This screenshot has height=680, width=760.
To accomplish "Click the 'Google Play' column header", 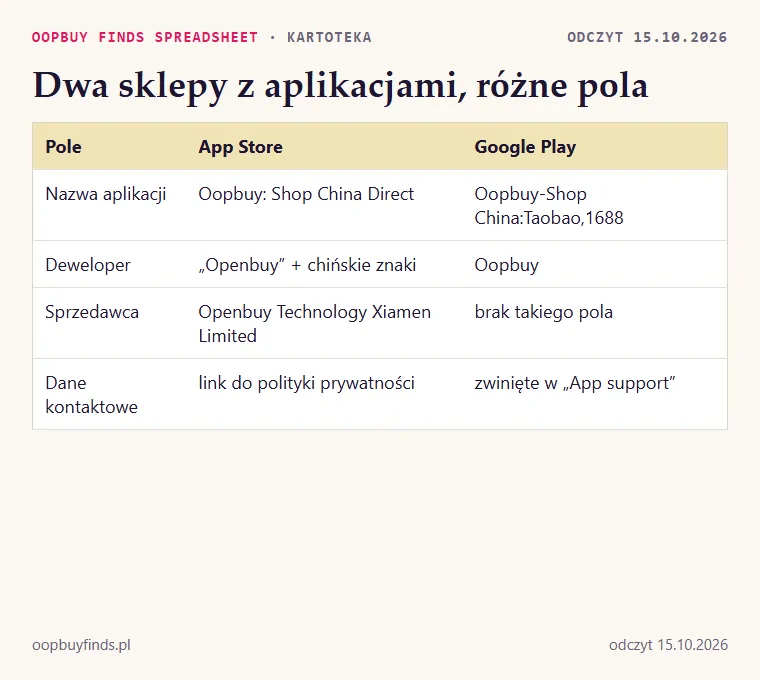I will (525, 147).
